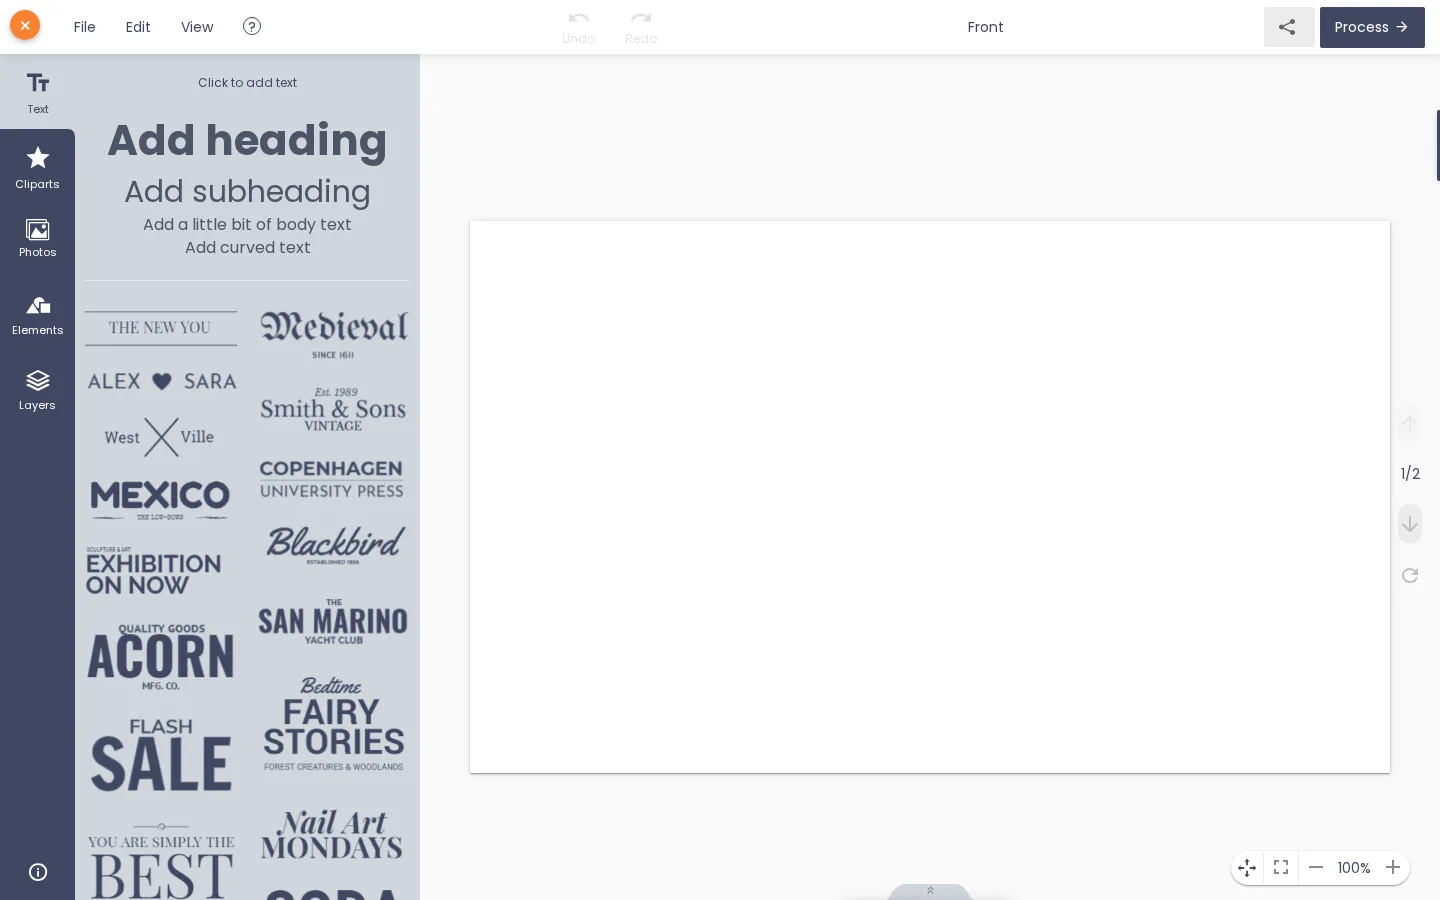Choose ACORN Quality Goods template
The width and height of the screenshot is (1440, 900).
[x=161, y=657]
